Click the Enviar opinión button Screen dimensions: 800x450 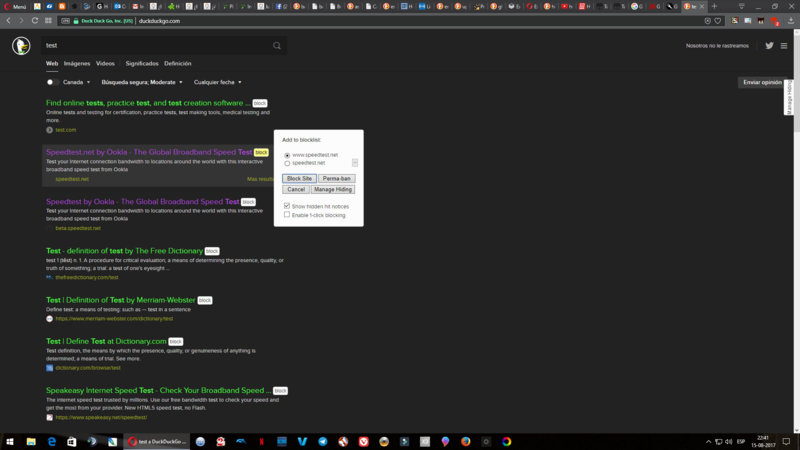[762, 82]
